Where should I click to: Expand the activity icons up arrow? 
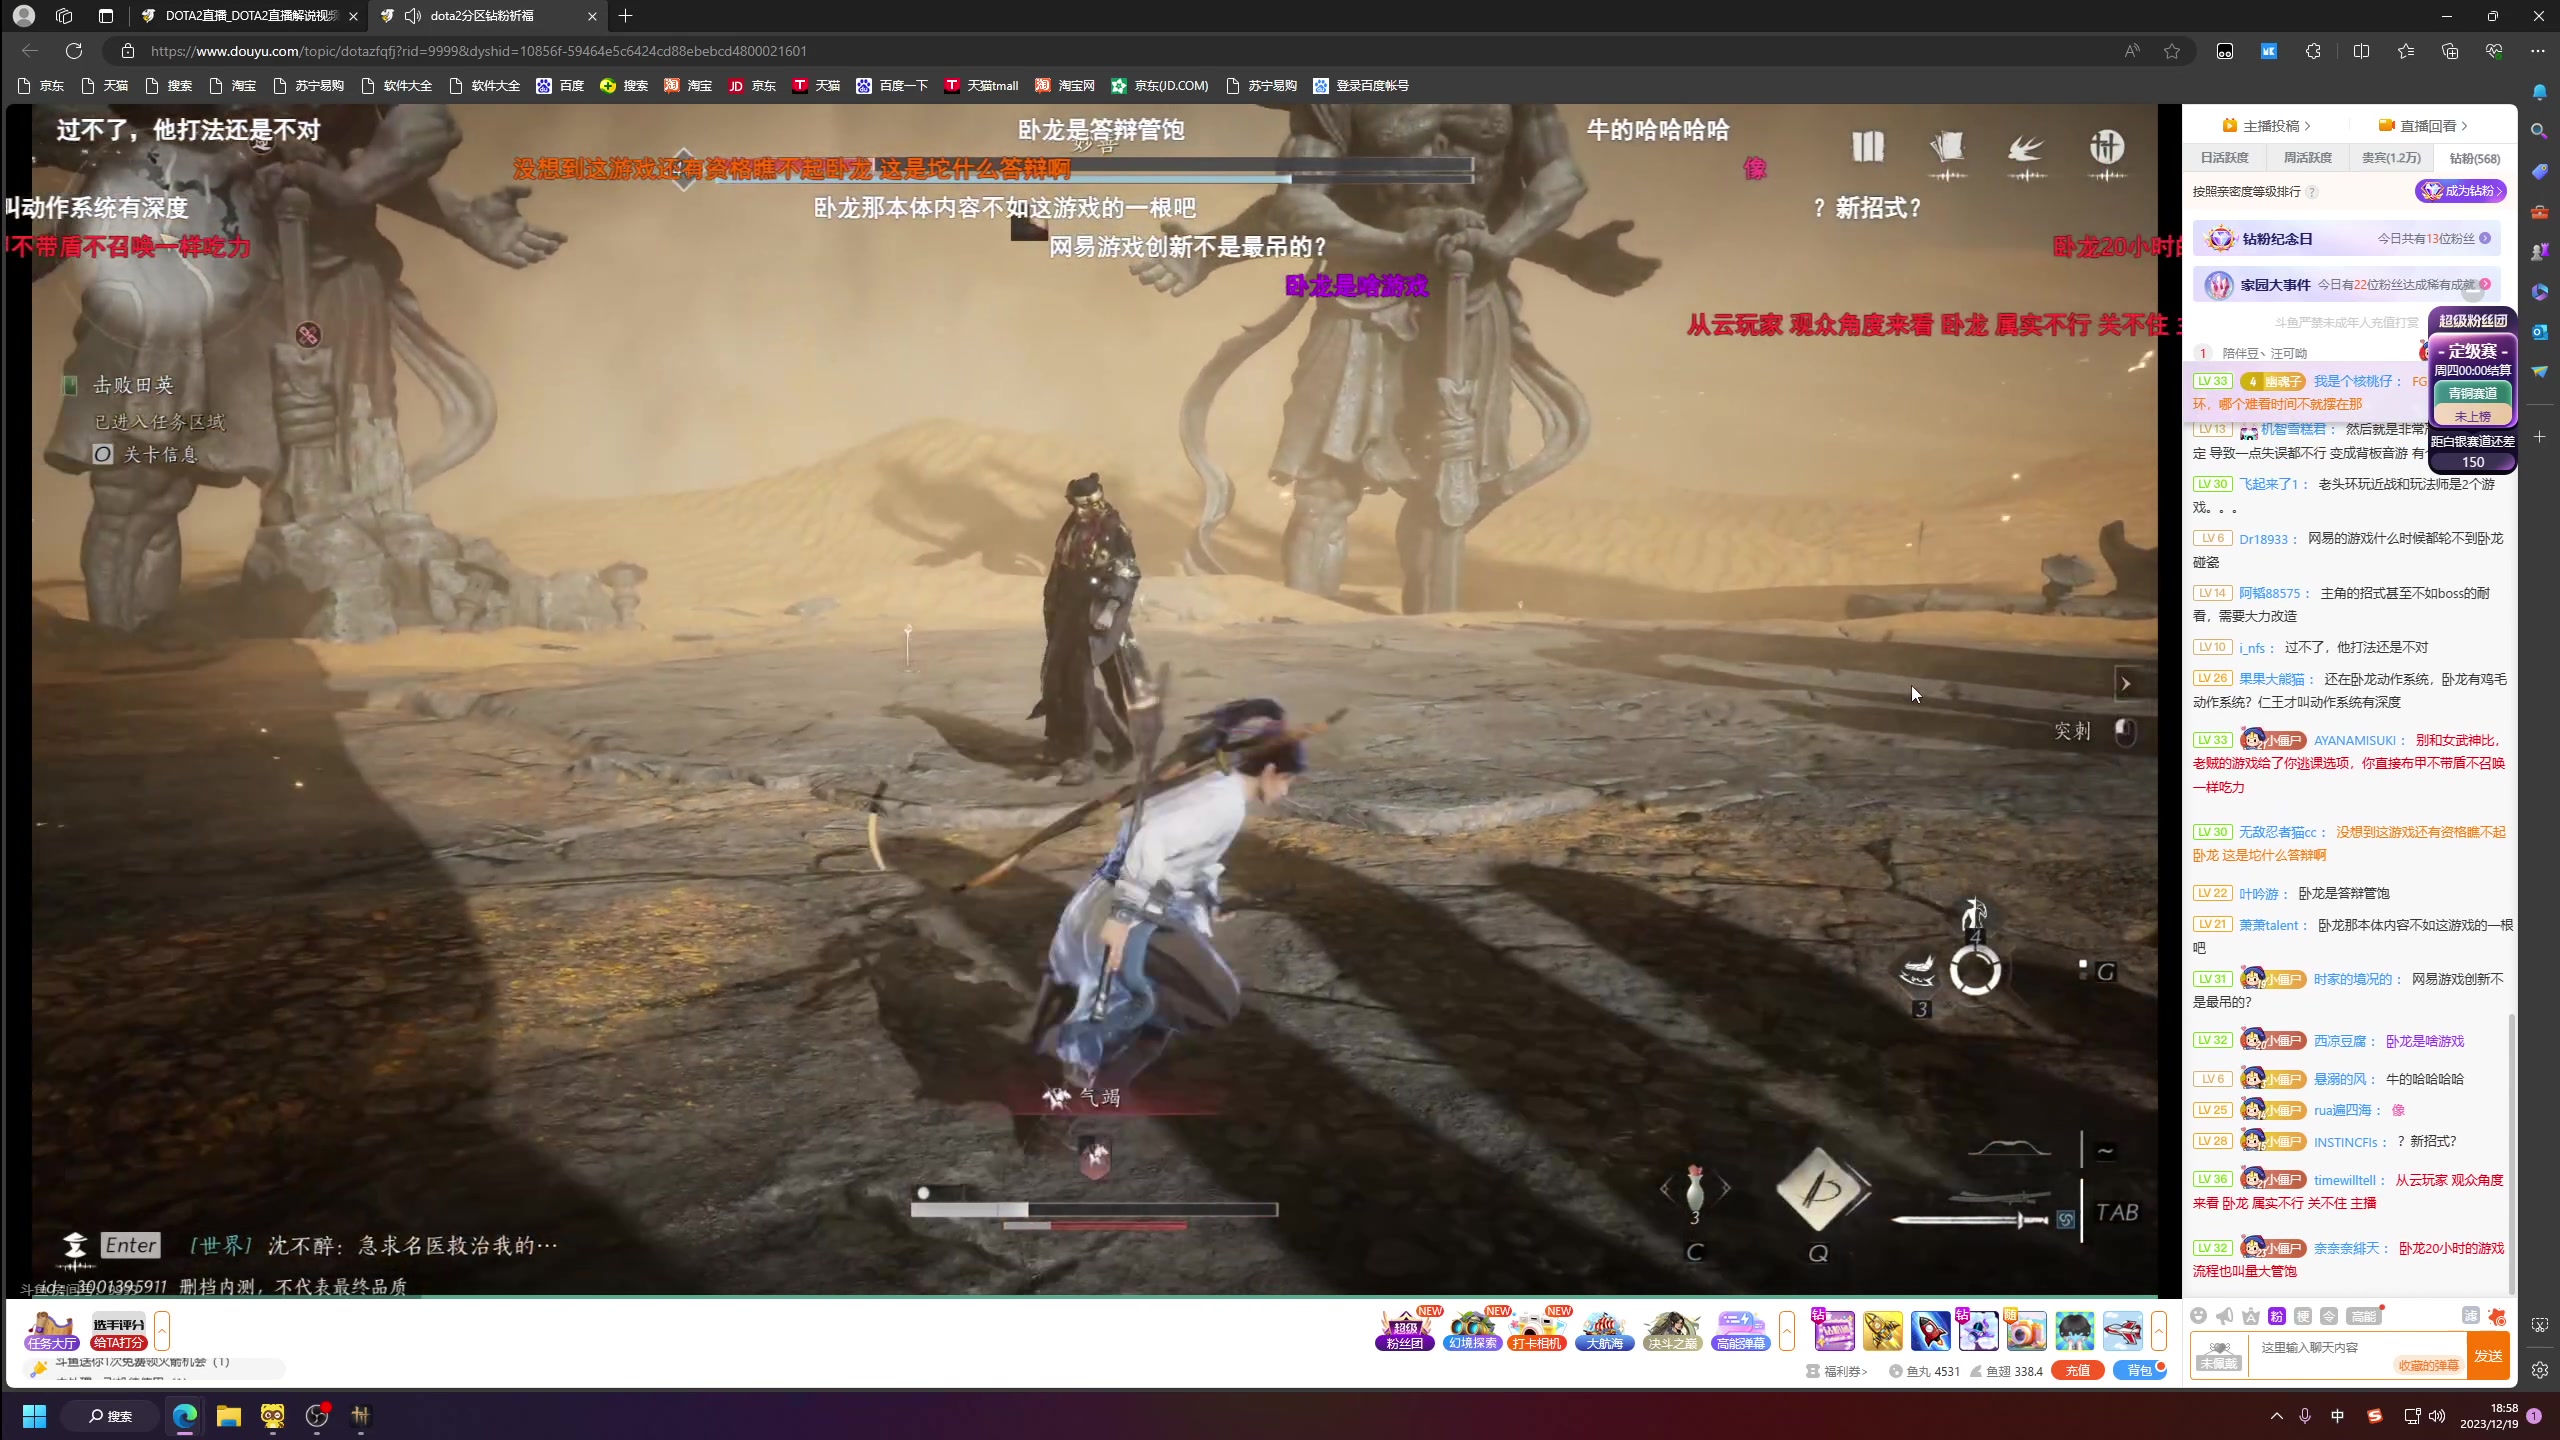point(1787,1331)
